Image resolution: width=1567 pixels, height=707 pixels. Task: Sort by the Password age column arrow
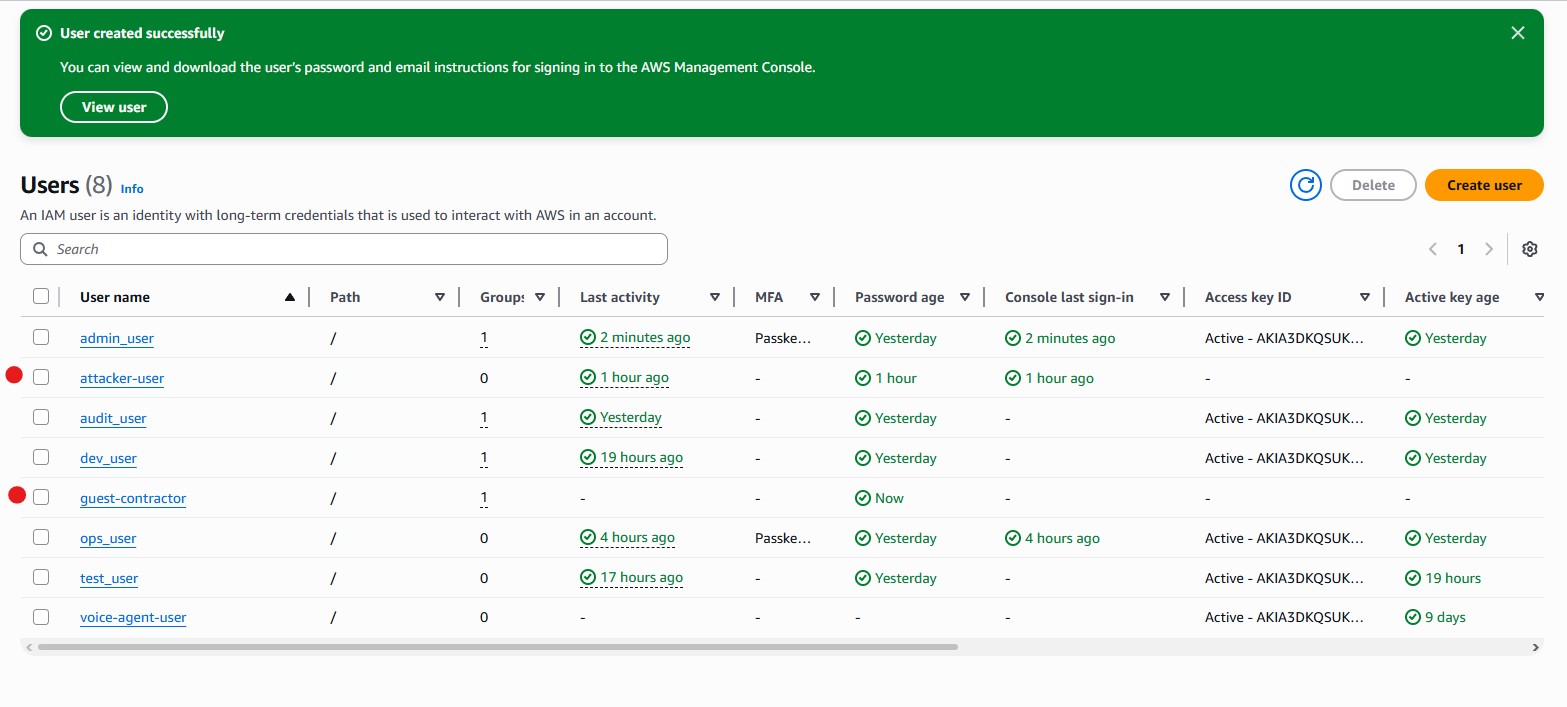coord(965,297)
